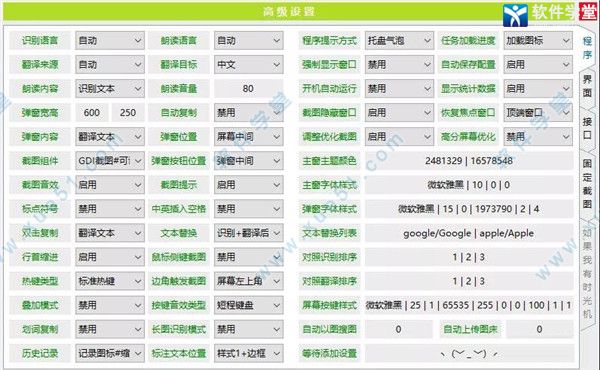Image resolution: width=600 pixels, height=370 pixels.
Task: Click the 对照翻译排序 value field
Action: (469, 281)
